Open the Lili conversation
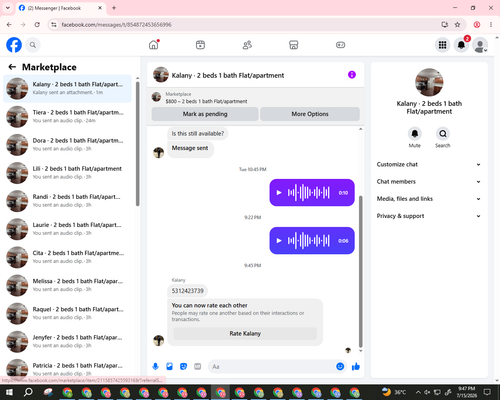 point(67,173)
